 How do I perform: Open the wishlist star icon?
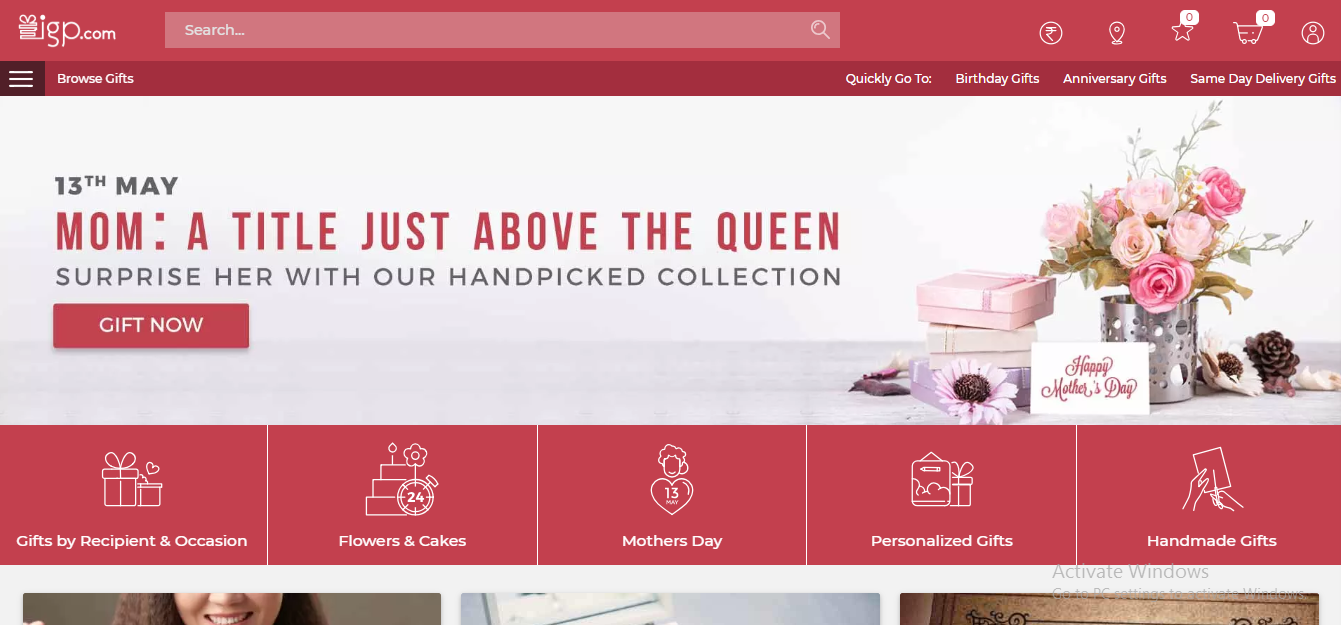[x=1183, y=32]
